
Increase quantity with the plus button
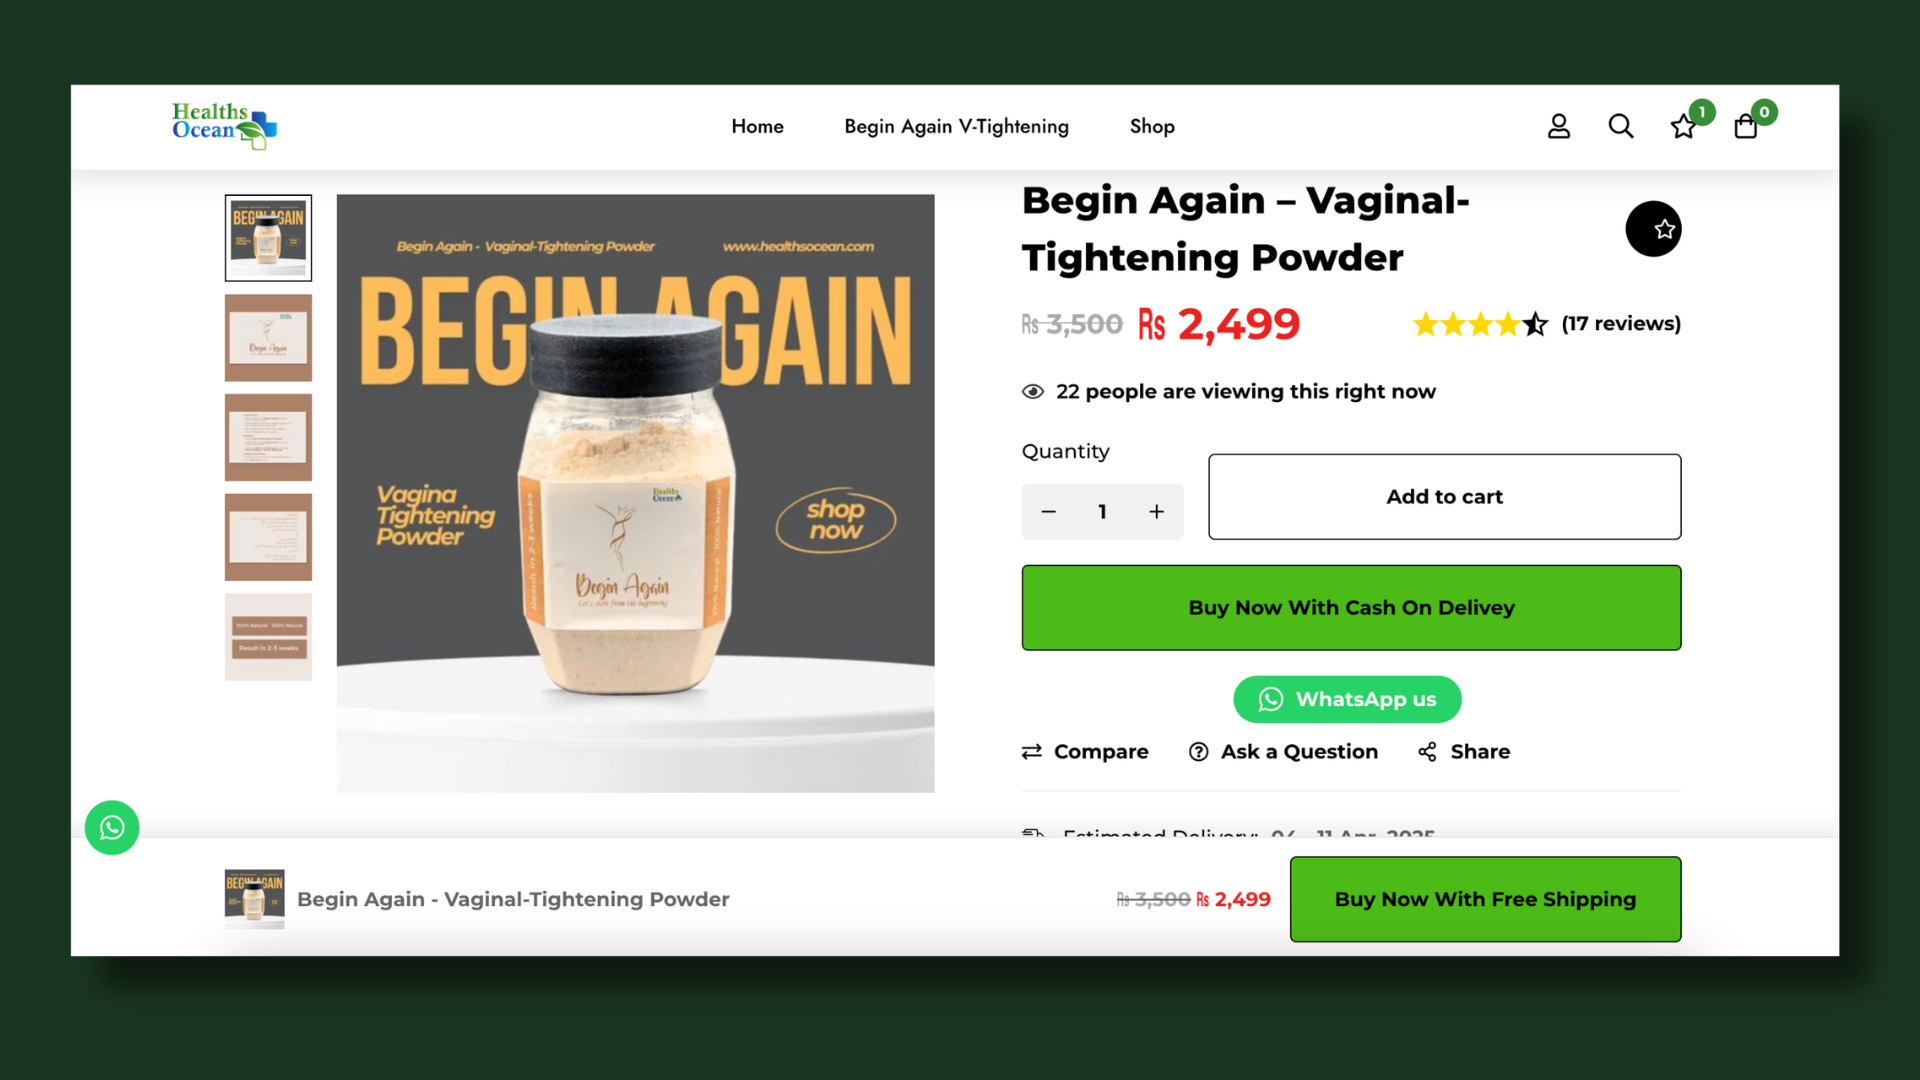pyautogui.click(x=1157, y=512)
